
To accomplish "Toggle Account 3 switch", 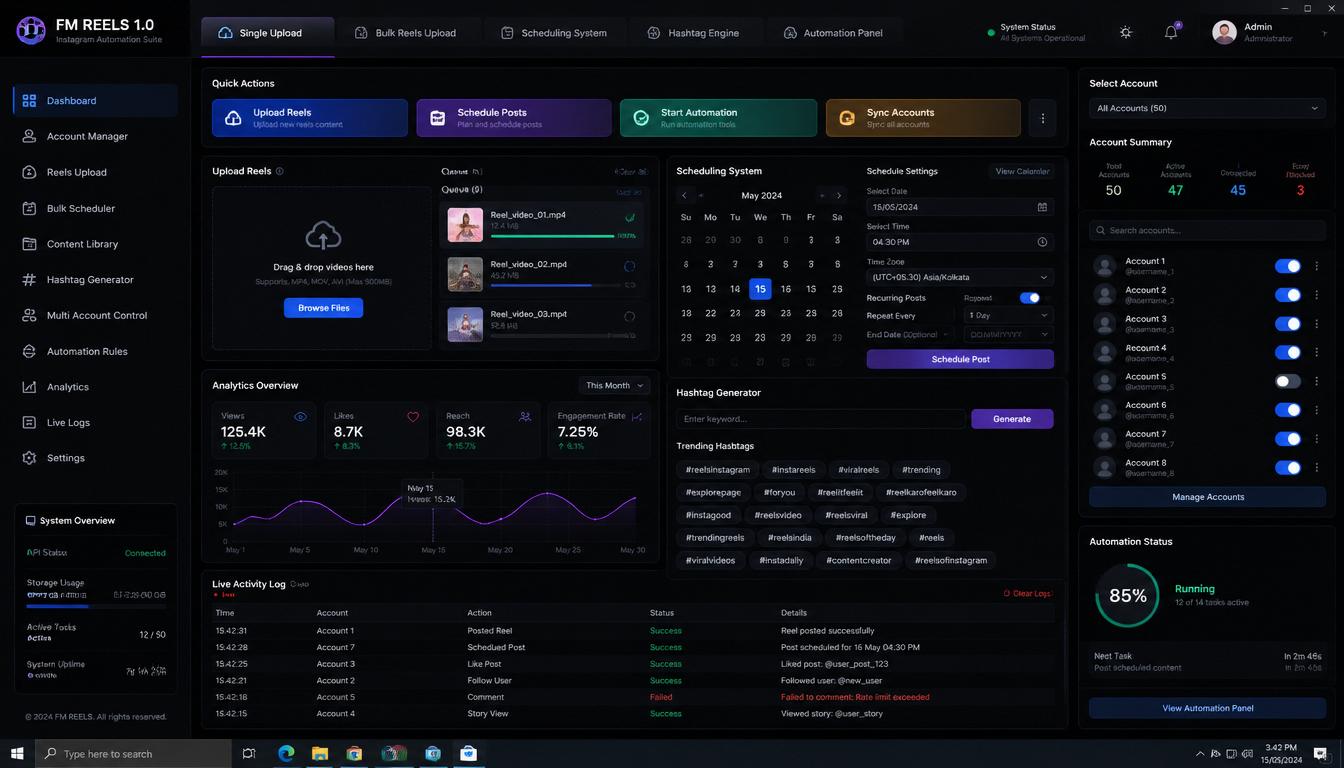I will pyautogui.click(x=1287, y=324).
